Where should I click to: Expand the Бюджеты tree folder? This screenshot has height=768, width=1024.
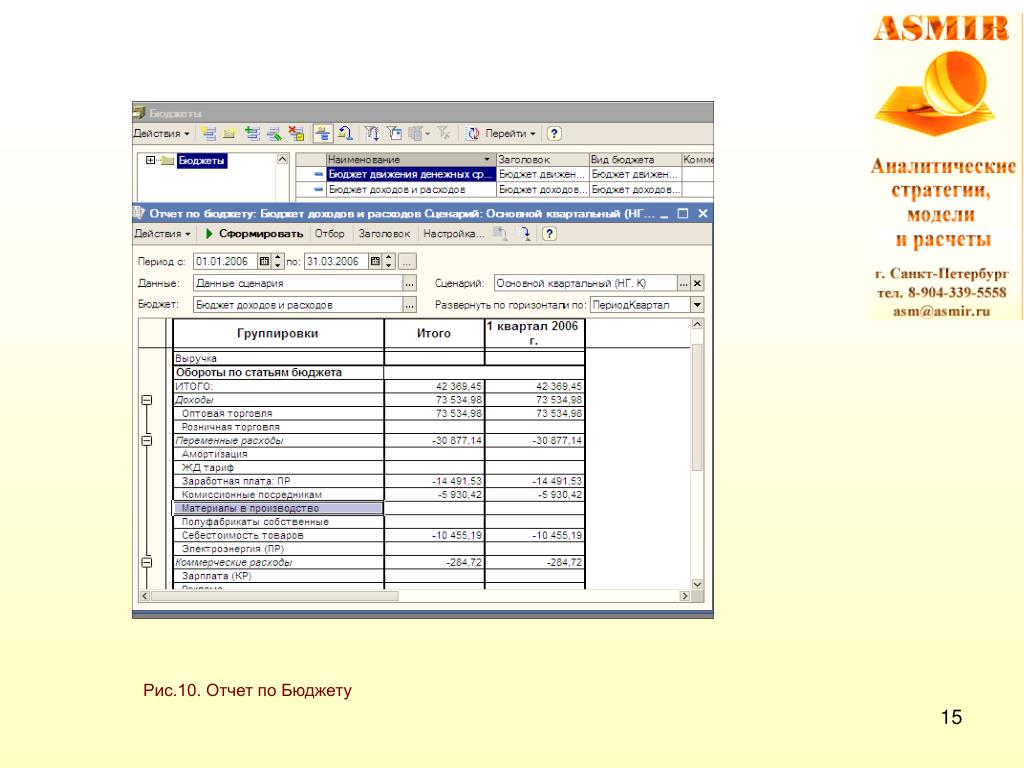[x=150, y=160]
